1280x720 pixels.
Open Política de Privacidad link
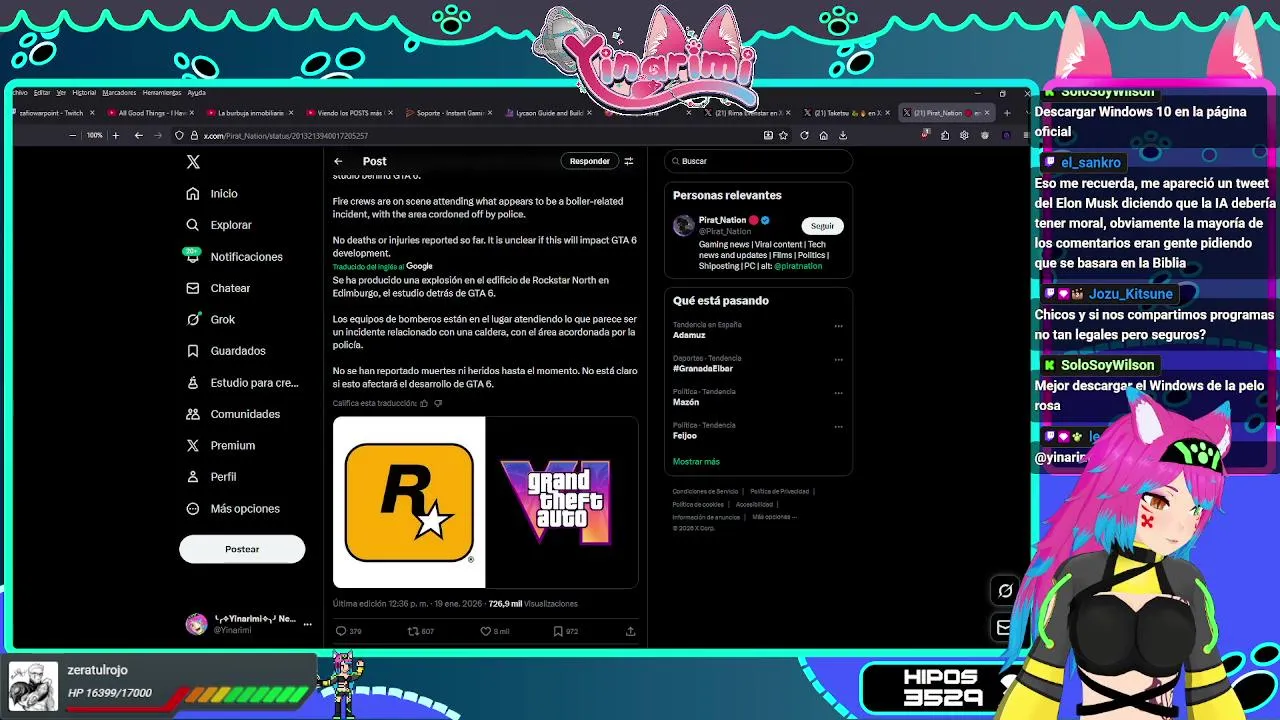[779, 491]
